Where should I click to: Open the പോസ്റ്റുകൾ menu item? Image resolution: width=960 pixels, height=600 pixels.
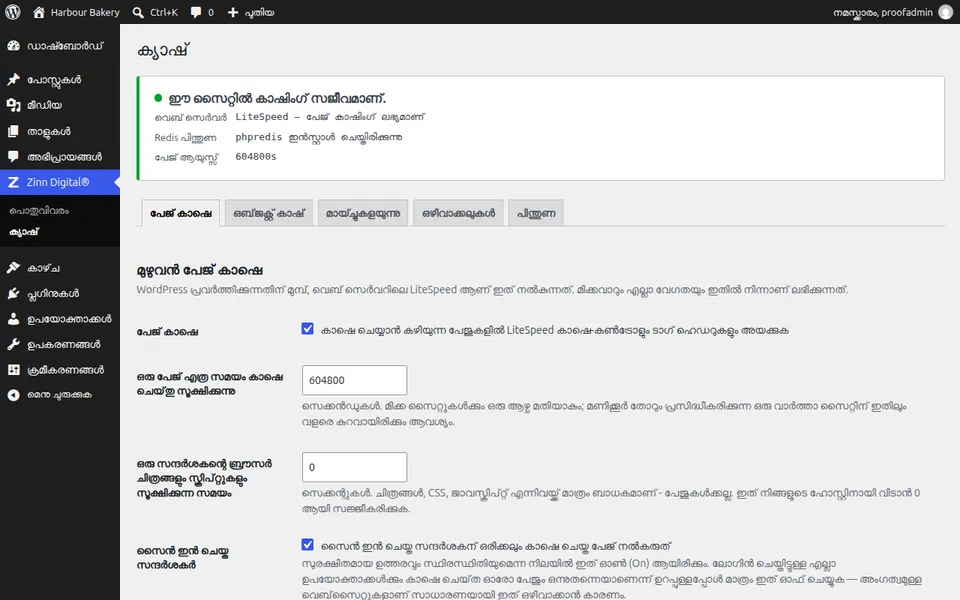click(60, 80)
